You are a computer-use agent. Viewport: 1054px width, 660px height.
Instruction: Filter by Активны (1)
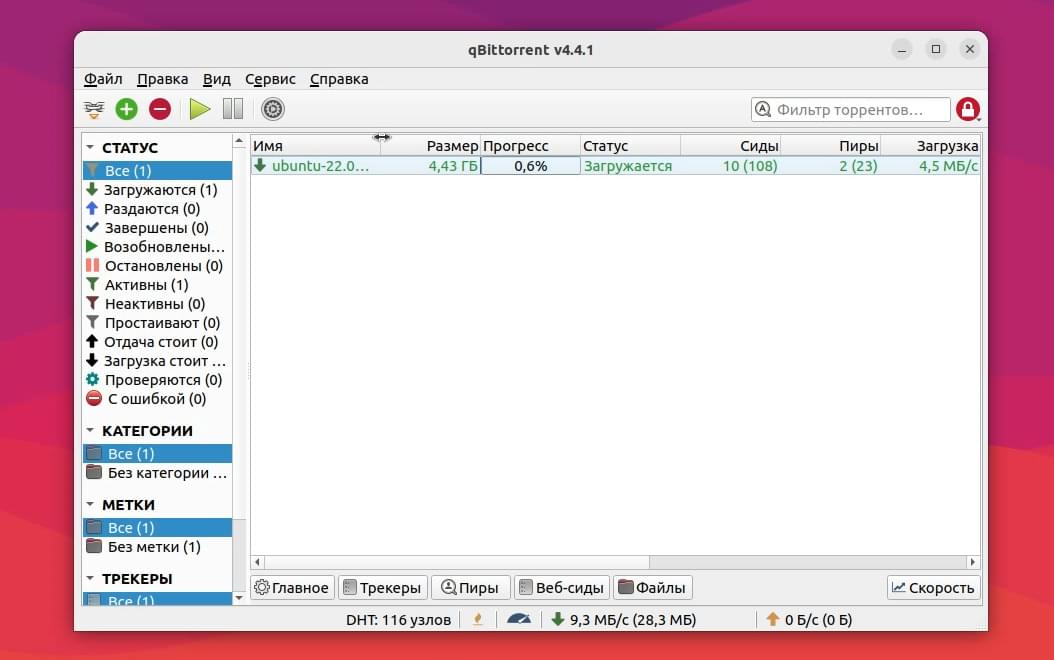tap(157, 285)
